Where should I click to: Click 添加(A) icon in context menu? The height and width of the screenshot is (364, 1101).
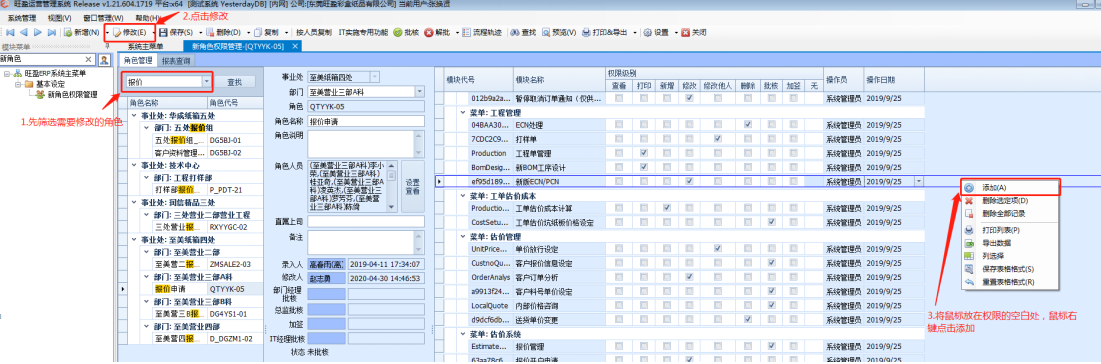(968, 188)
